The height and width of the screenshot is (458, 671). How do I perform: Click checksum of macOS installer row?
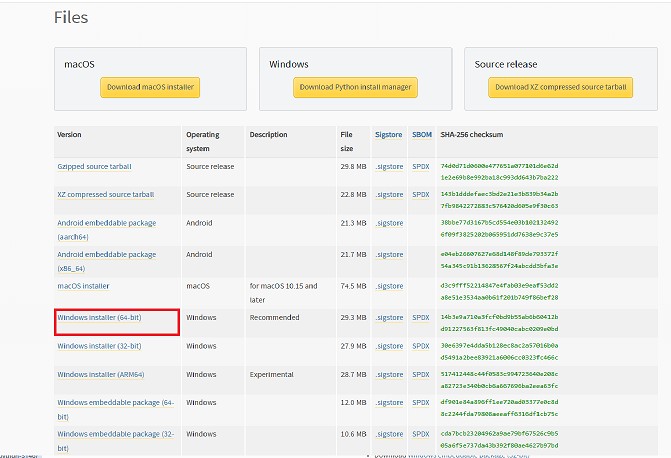pos(499,291)
